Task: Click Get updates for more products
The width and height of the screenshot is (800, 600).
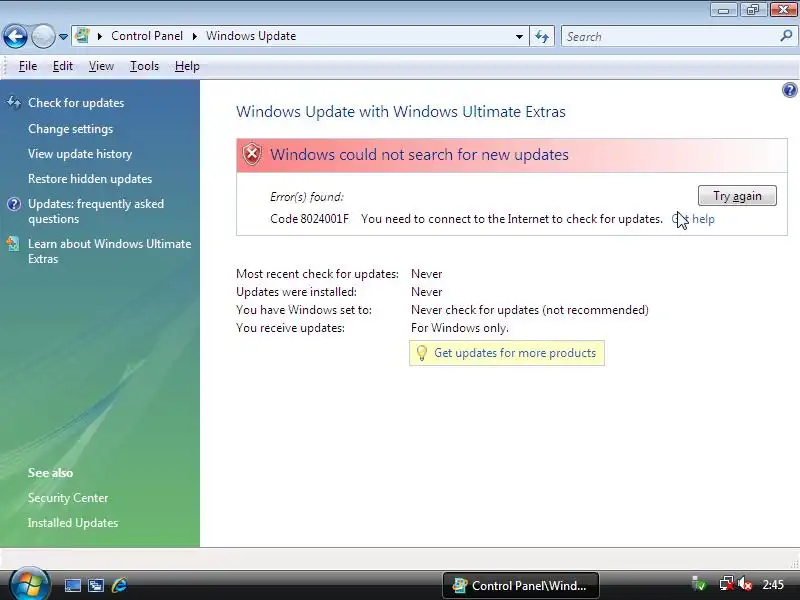Action: click(x=515, y=353)
